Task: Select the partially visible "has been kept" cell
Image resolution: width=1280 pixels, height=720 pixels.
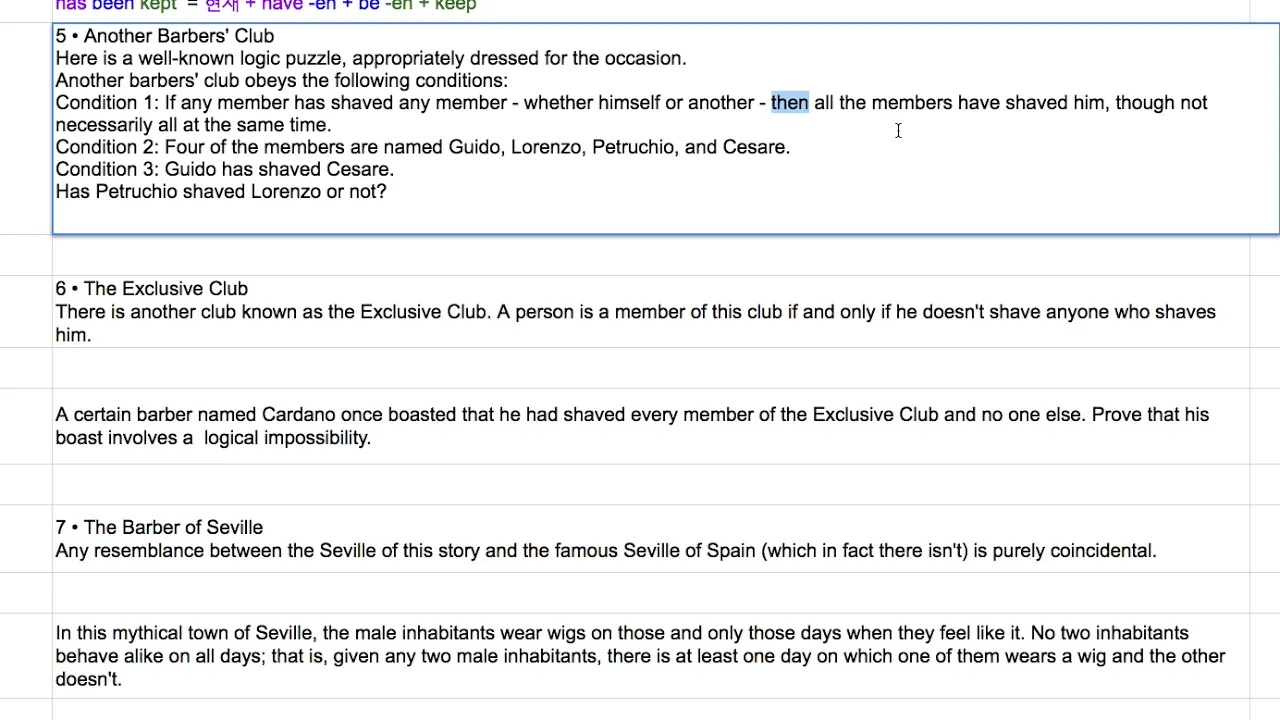Action: point(651,9)
